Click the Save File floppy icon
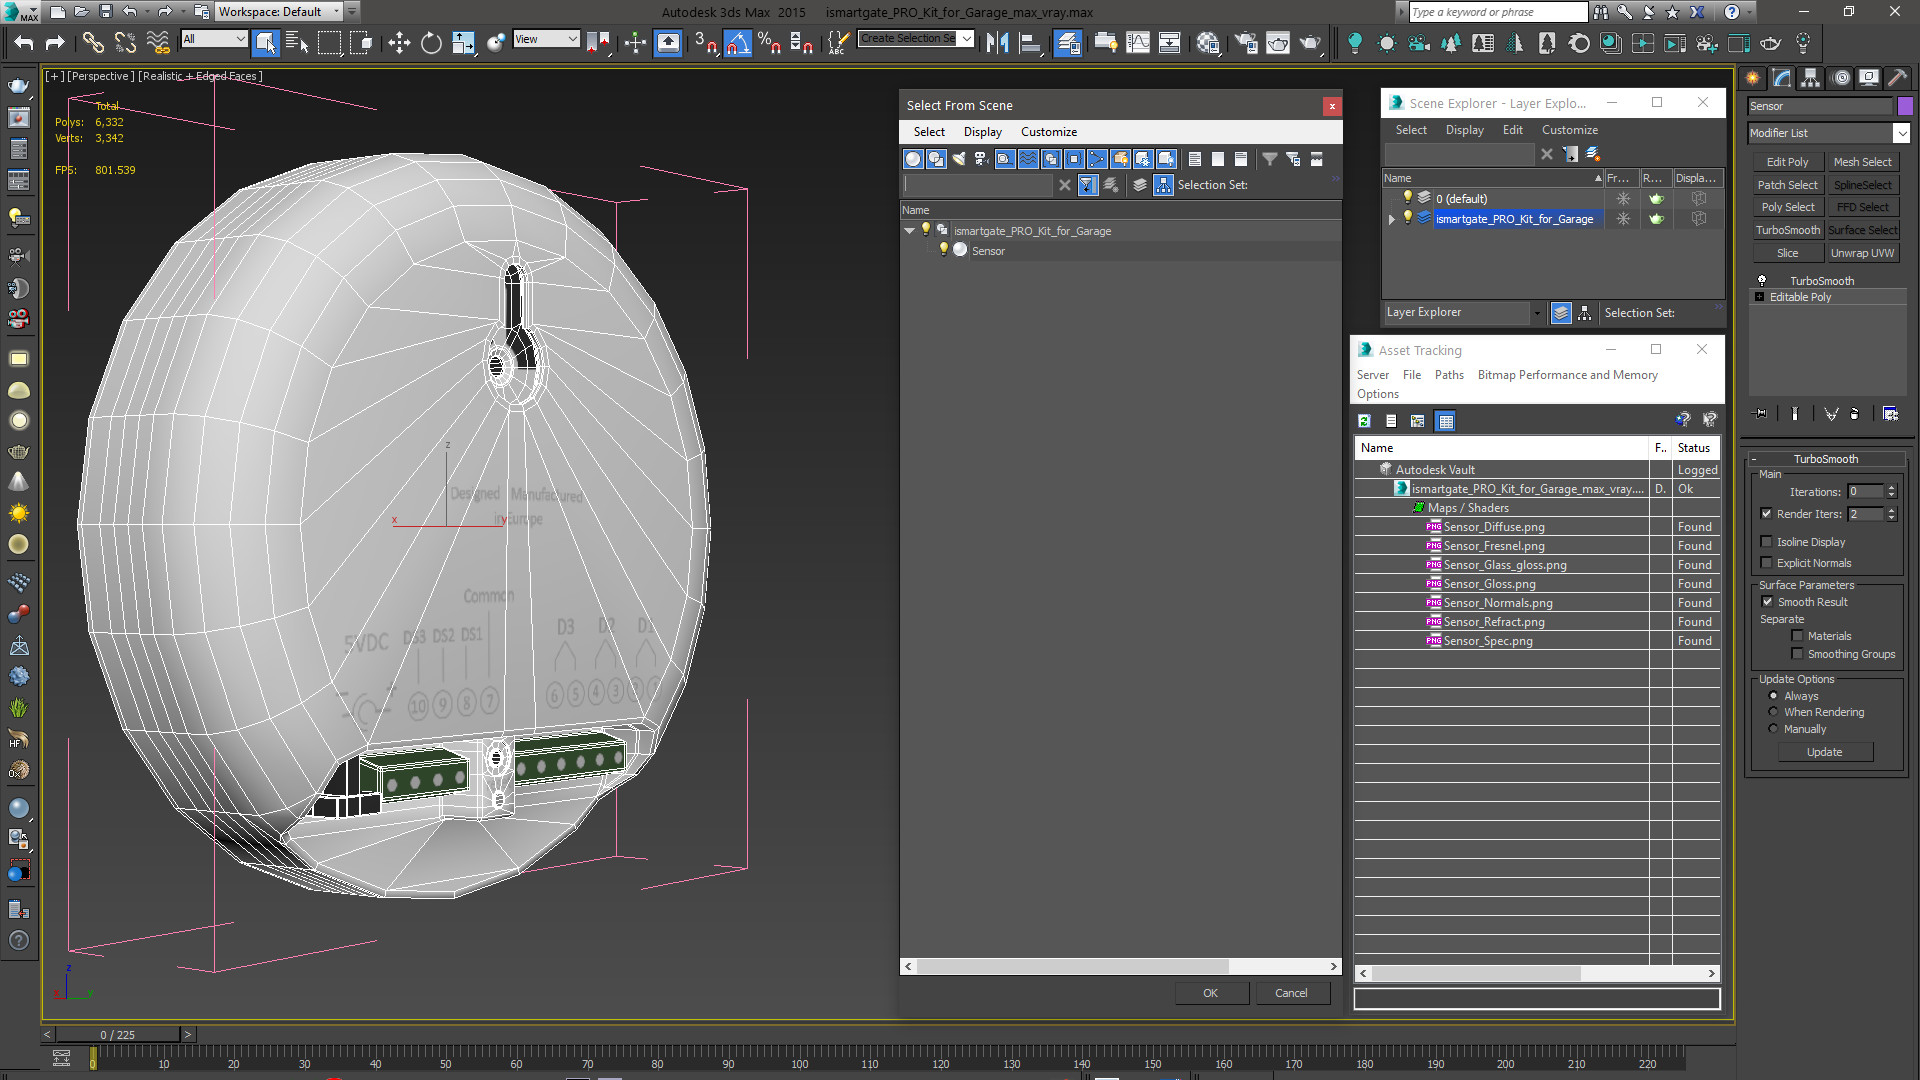 (105, 12)
